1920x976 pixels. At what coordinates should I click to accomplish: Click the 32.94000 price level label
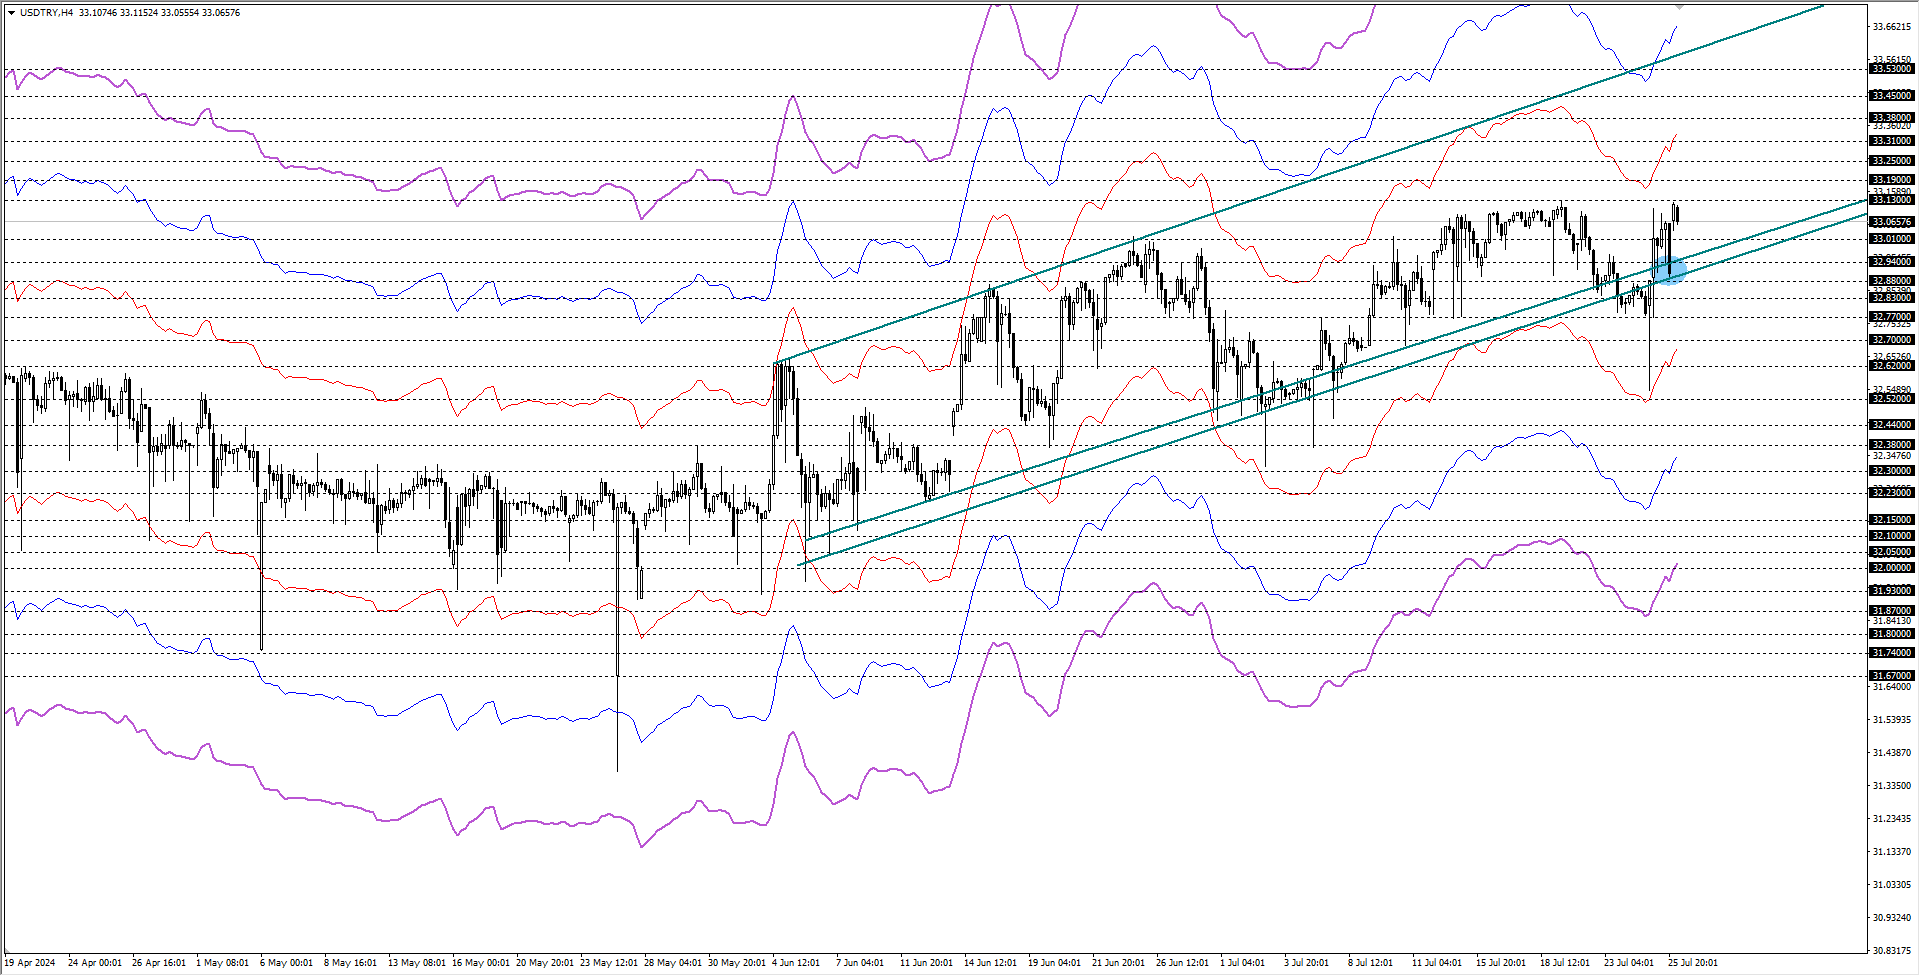(1891, 262)
